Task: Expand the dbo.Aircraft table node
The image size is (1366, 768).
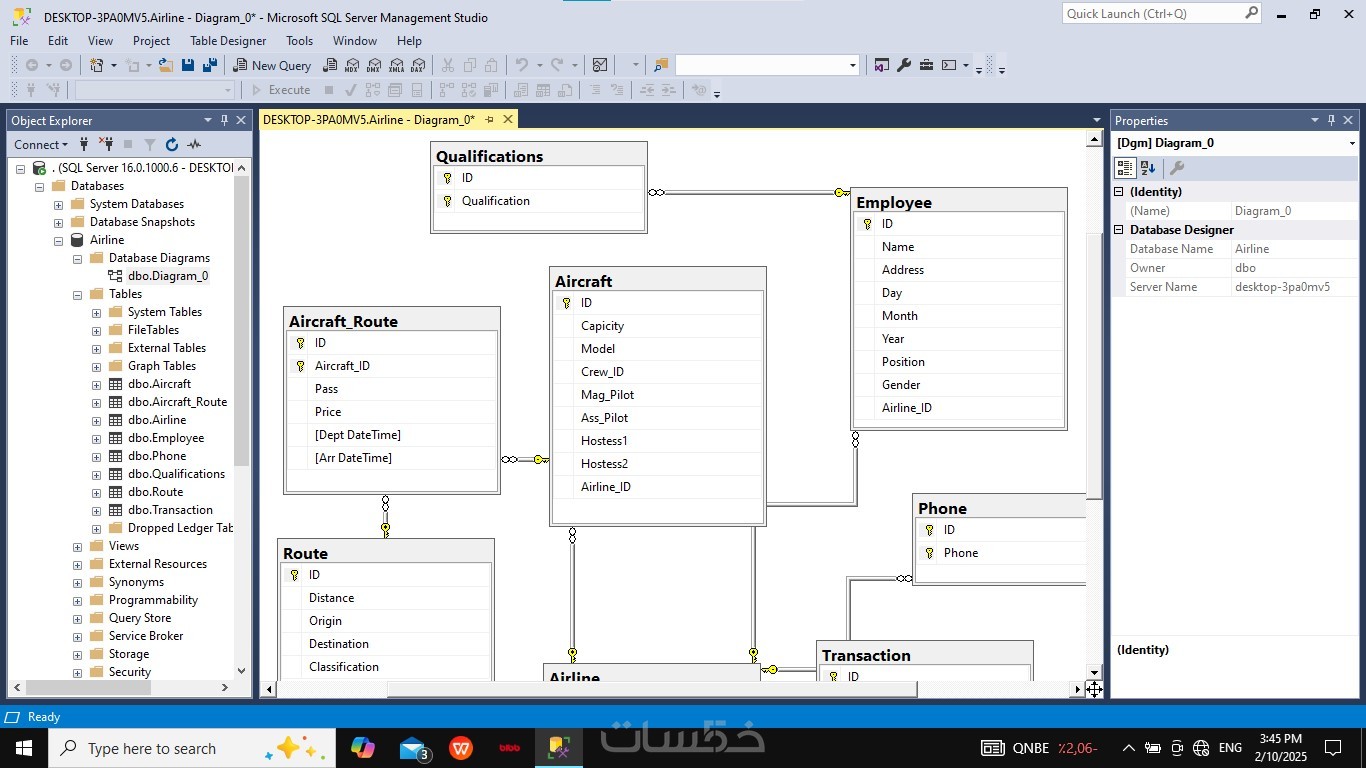Action: 97,384
